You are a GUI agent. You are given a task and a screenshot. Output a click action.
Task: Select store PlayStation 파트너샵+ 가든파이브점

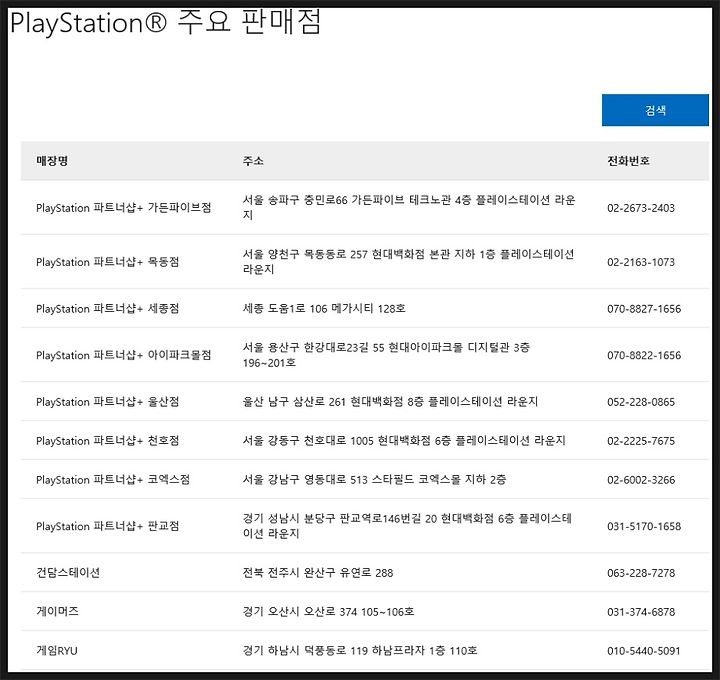click(124, 208)
